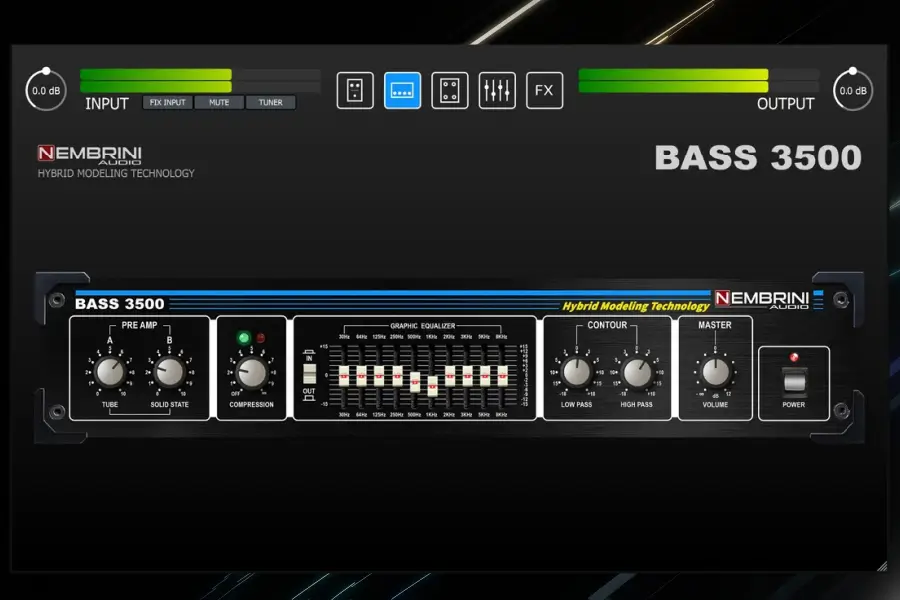Click the 250Hz equalizer slider

point(397,376)
